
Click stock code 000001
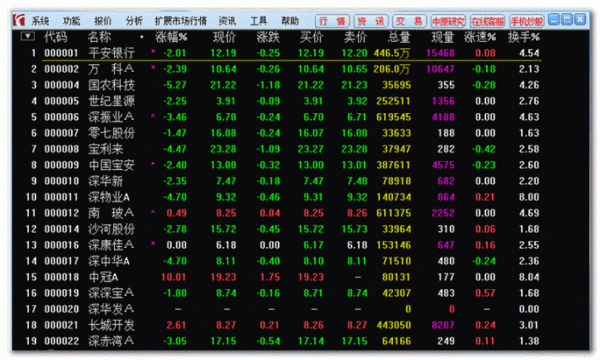[61, 53]
